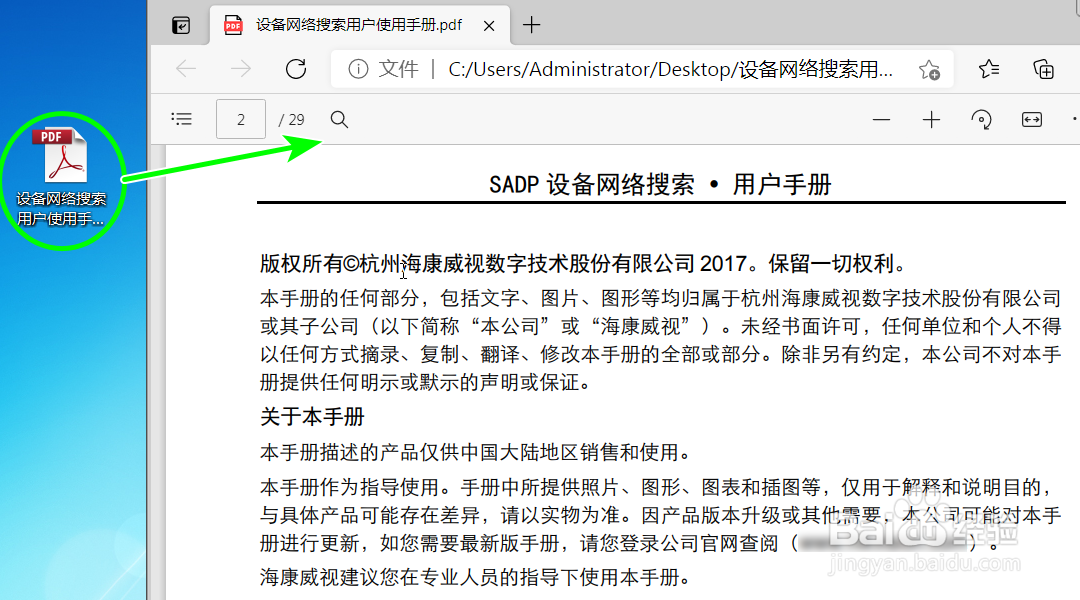
Task: Open the Collections panel
Action: click(1043, 69)
